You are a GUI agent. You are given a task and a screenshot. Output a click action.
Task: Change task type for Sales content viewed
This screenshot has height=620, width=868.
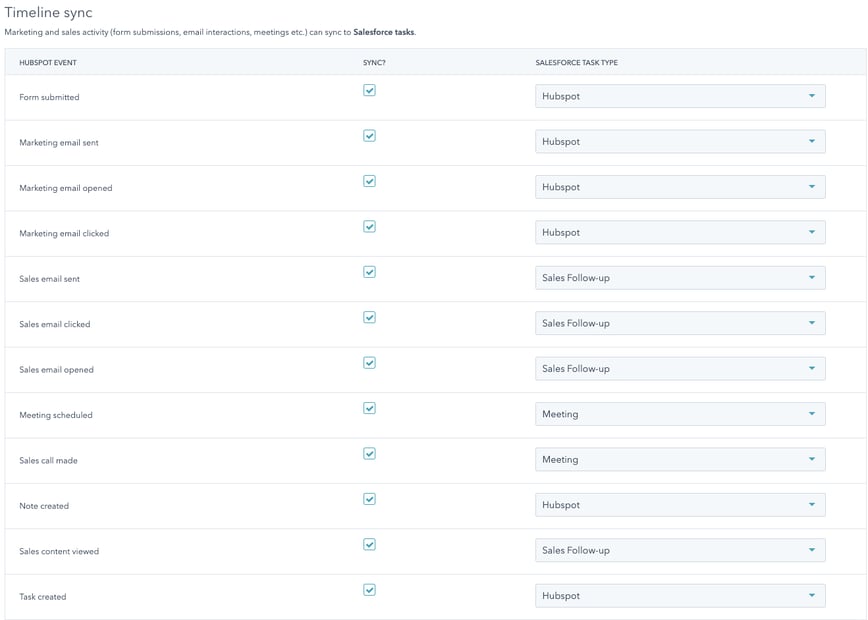[680, 550]
